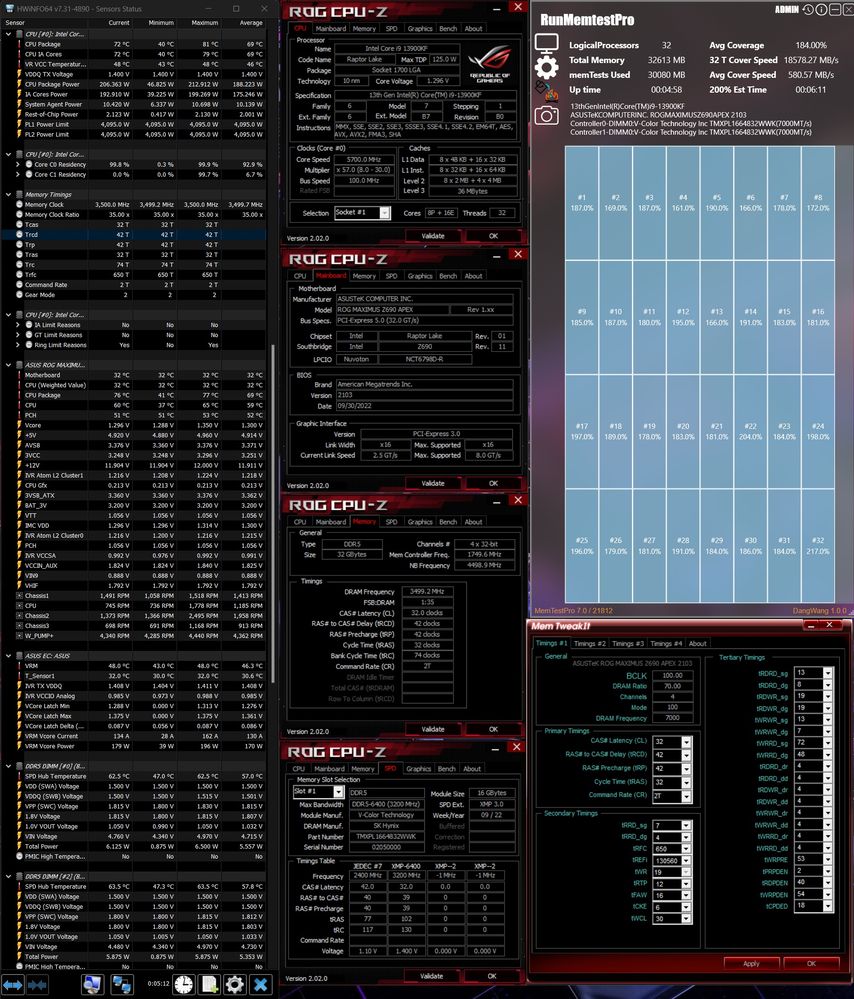Click OK in CPU-Z Motherboard window
This screenshot has height=999, width=854.
pos(493,483)
